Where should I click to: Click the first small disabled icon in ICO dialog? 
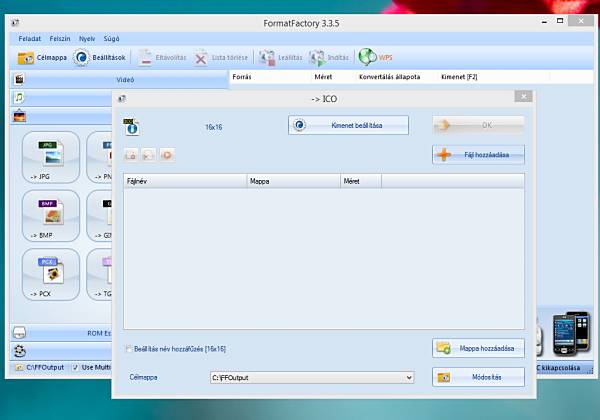pos(130,155)
